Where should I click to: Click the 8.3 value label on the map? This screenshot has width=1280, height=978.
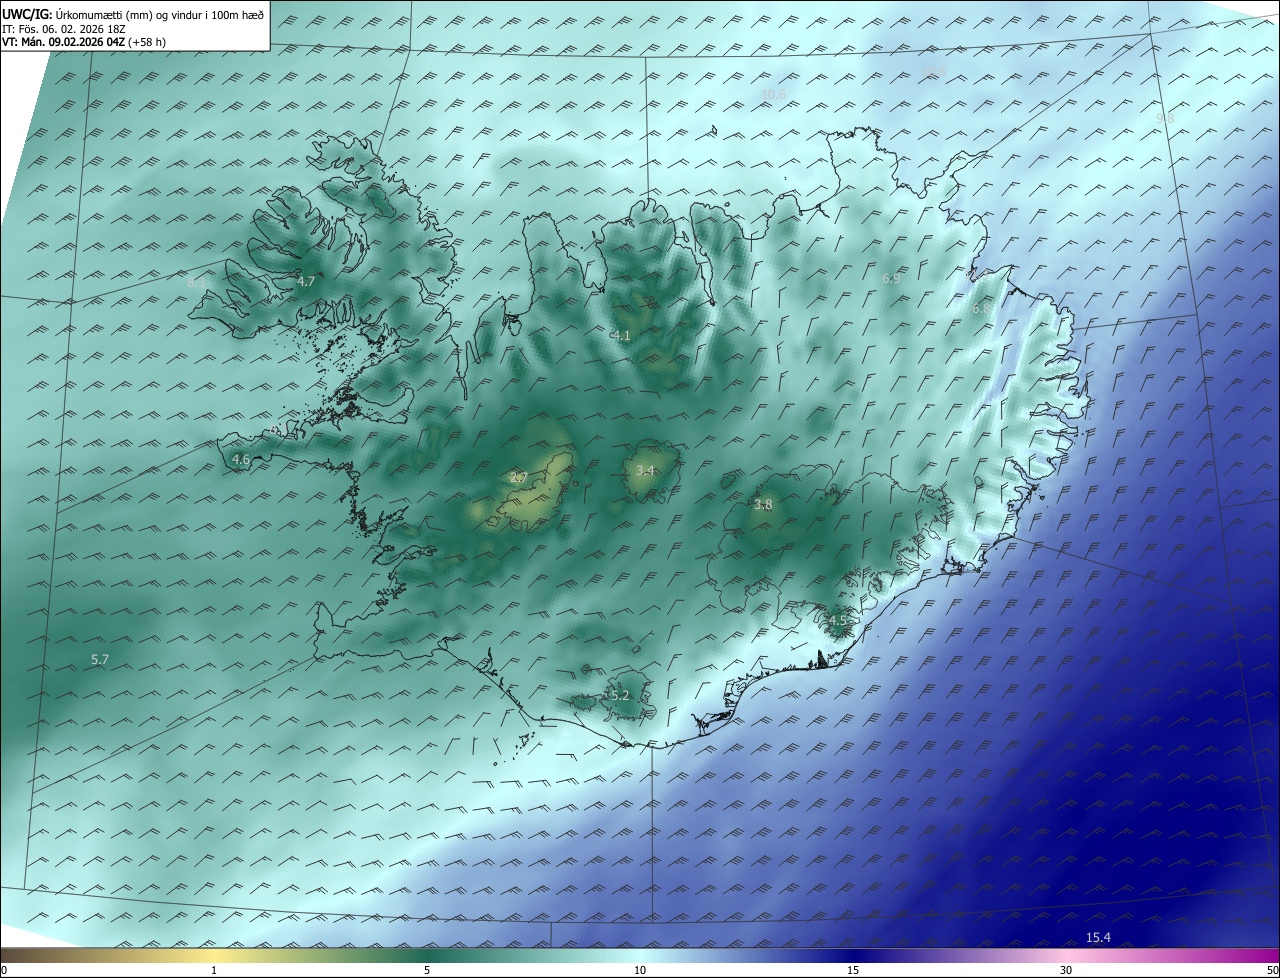tap(196, 282)
